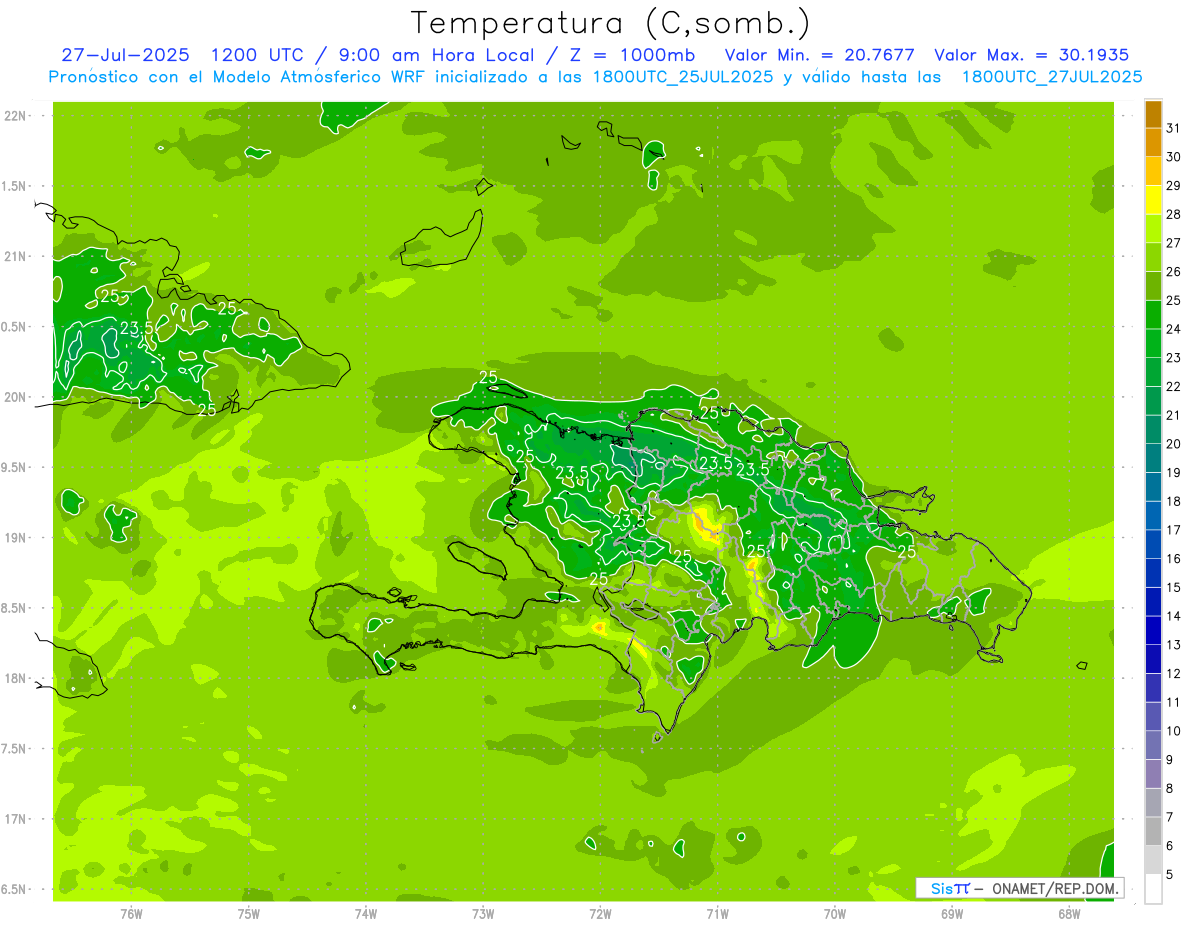Click the easternmost '25' contour label on Hispaniola

click(x=907, y=552)
